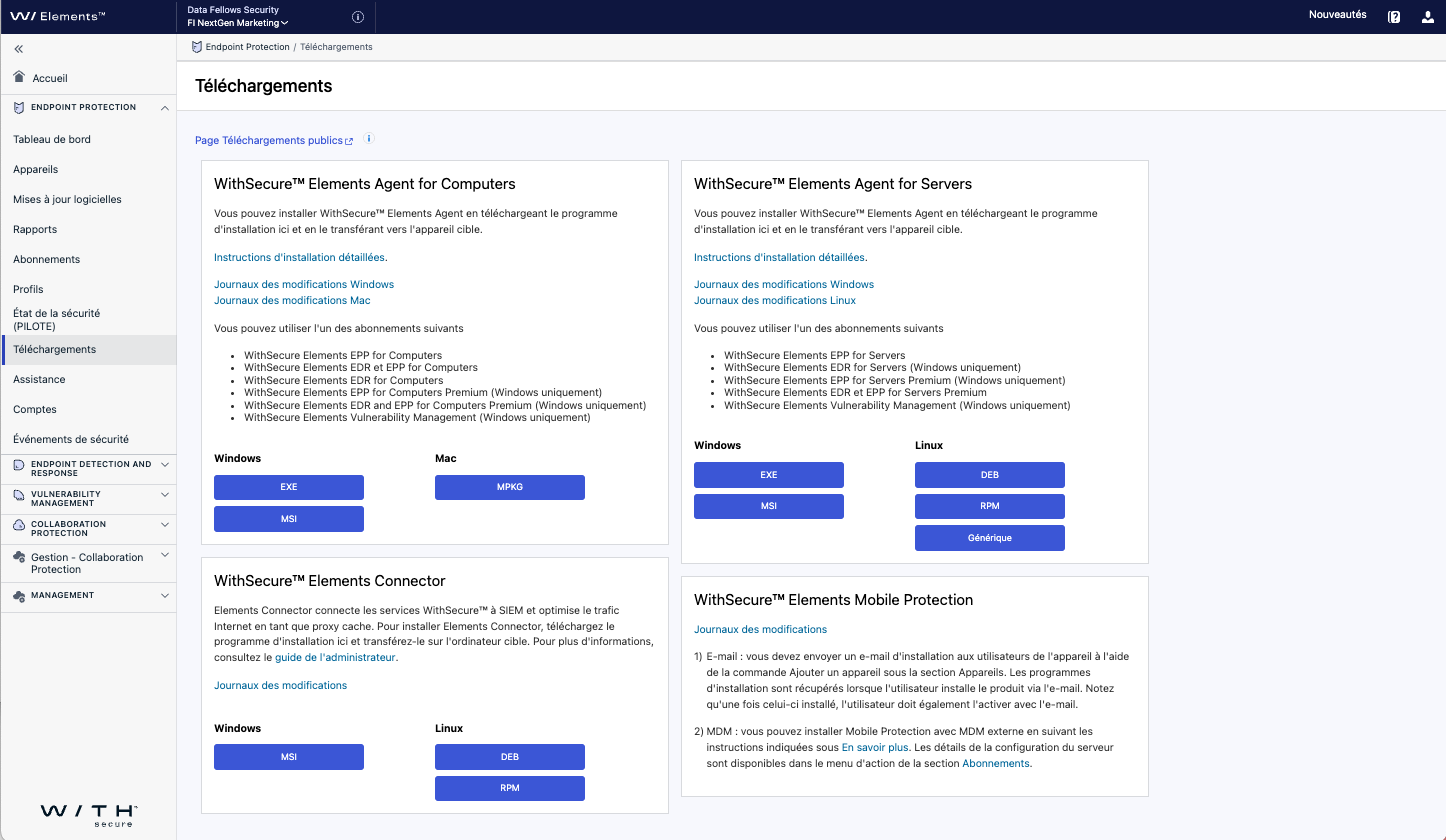Open the help icon in the top bar
The width and height of the screenshot is (1446, 840).
pos(1394,16)
